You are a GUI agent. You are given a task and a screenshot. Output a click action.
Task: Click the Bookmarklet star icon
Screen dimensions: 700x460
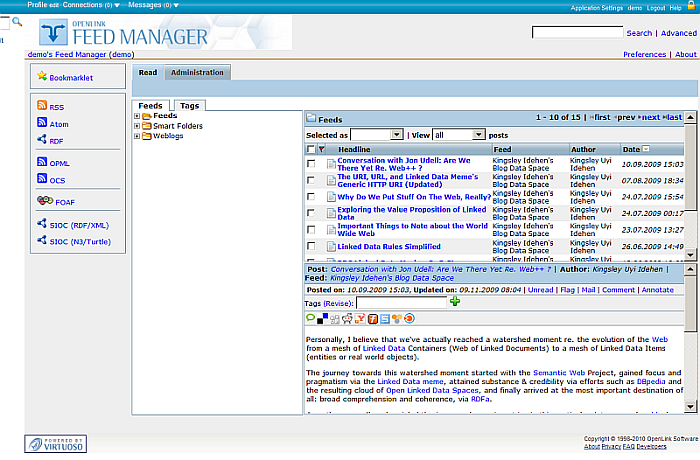click(41, 75)
